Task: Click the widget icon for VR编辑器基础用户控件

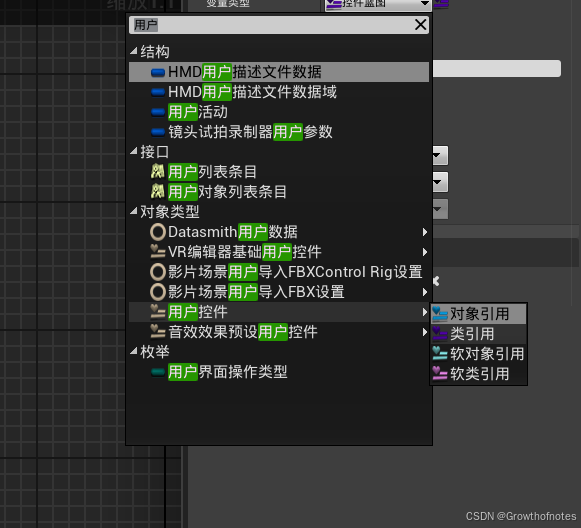Action: (x=158, y=252)
